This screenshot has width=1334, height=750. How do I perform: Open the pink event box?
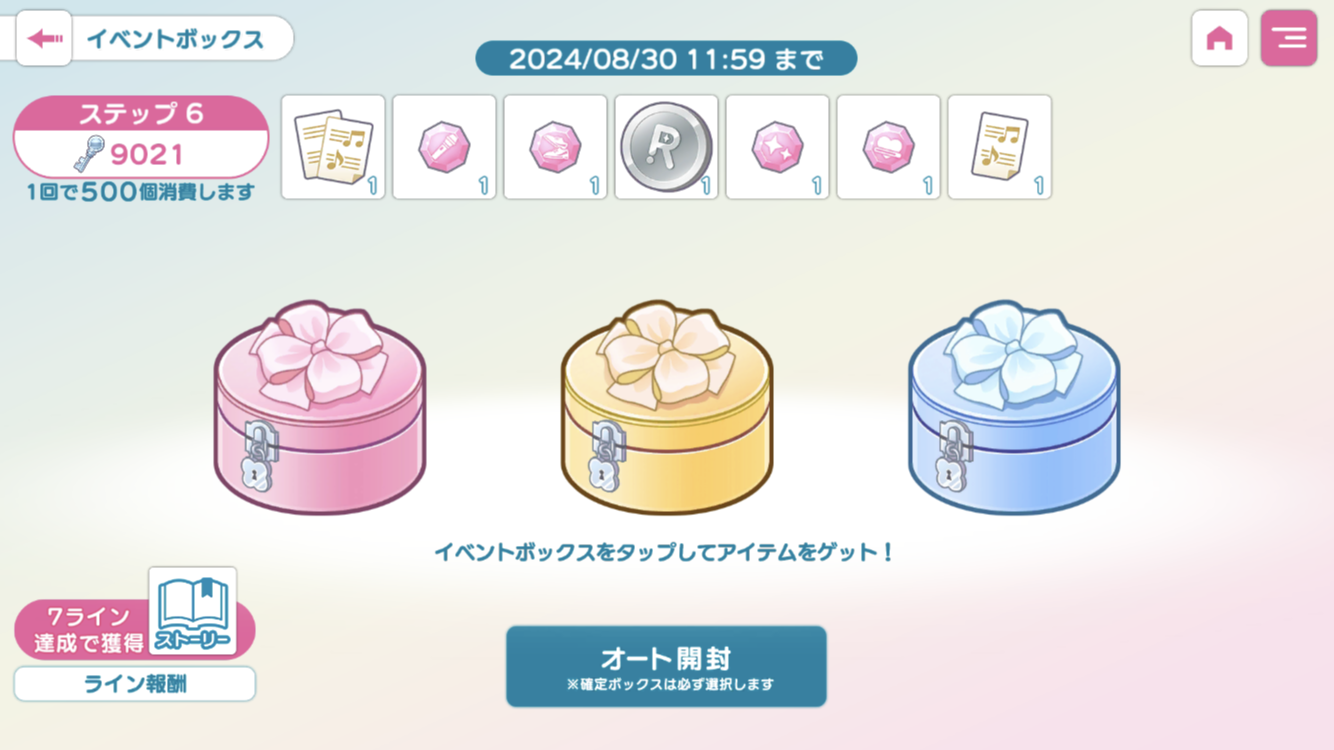coord(320,407)
